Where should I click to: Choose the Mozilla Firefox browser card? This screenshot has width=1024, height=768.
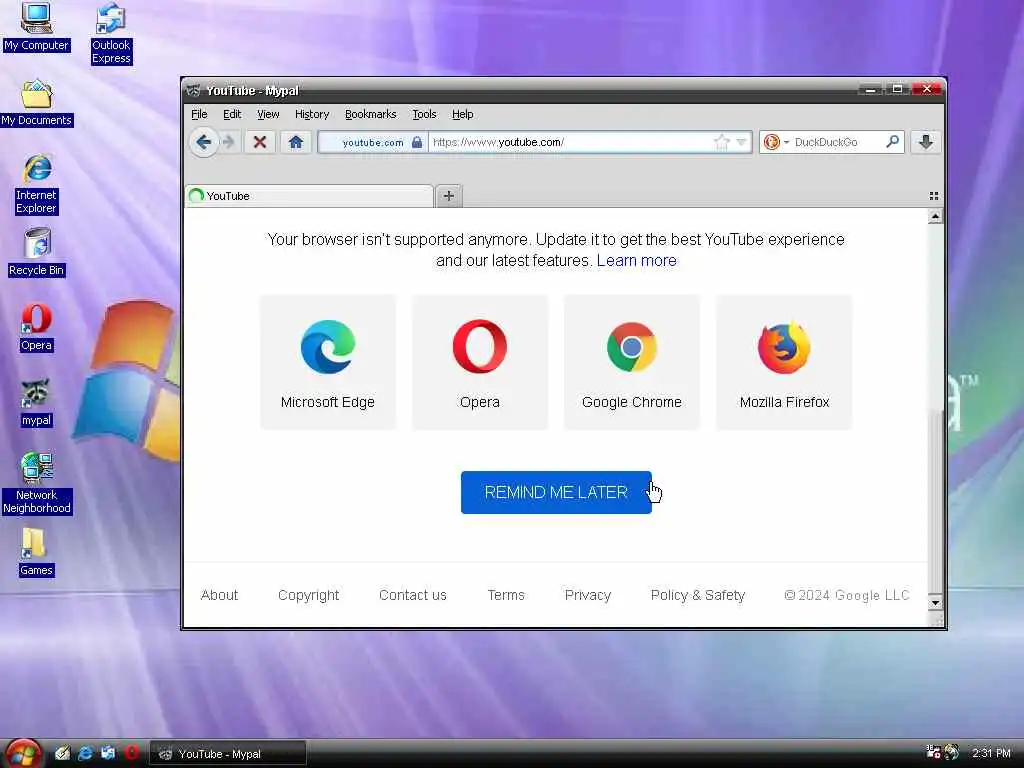pyautogui.click(x=784, y=362)
